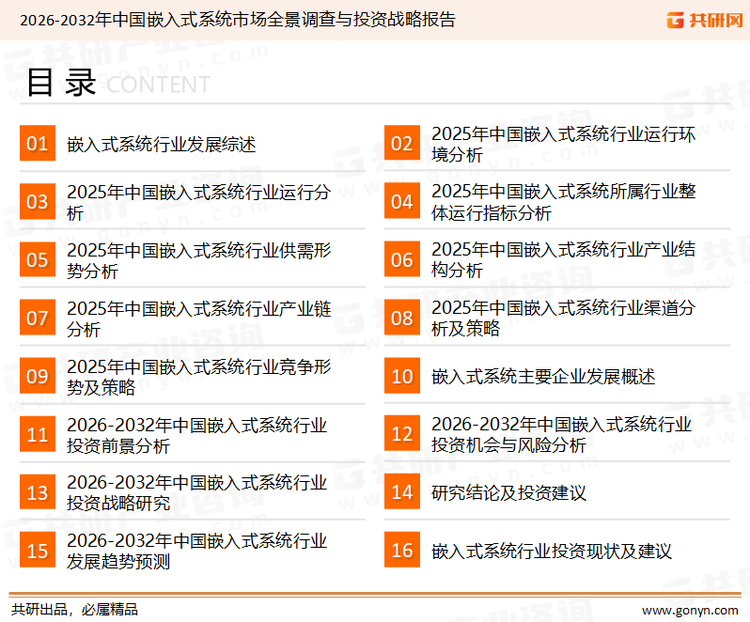Click the orange 07 chapter number box

coord(37,318)
